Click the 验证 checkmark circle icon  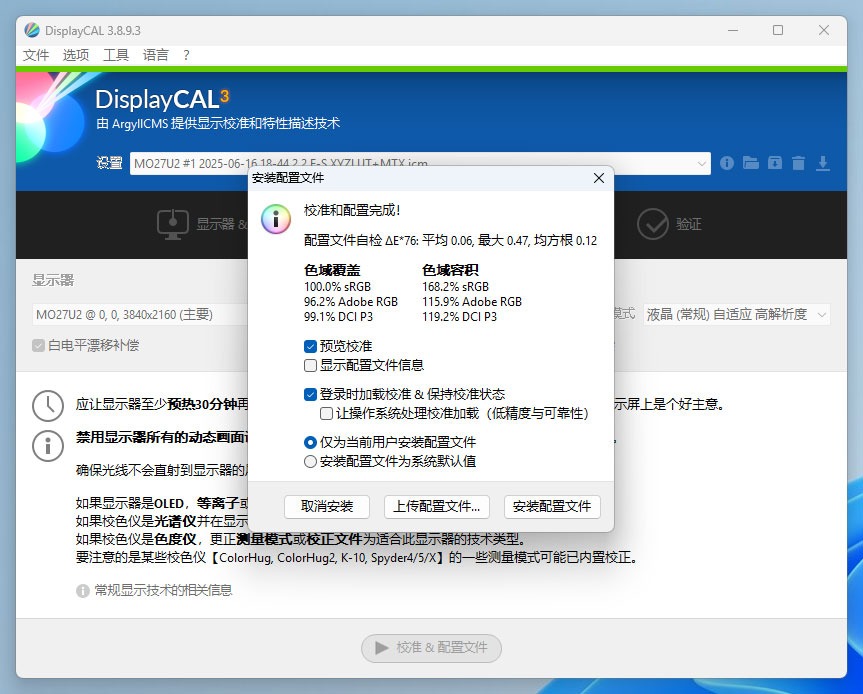point(653,224)
